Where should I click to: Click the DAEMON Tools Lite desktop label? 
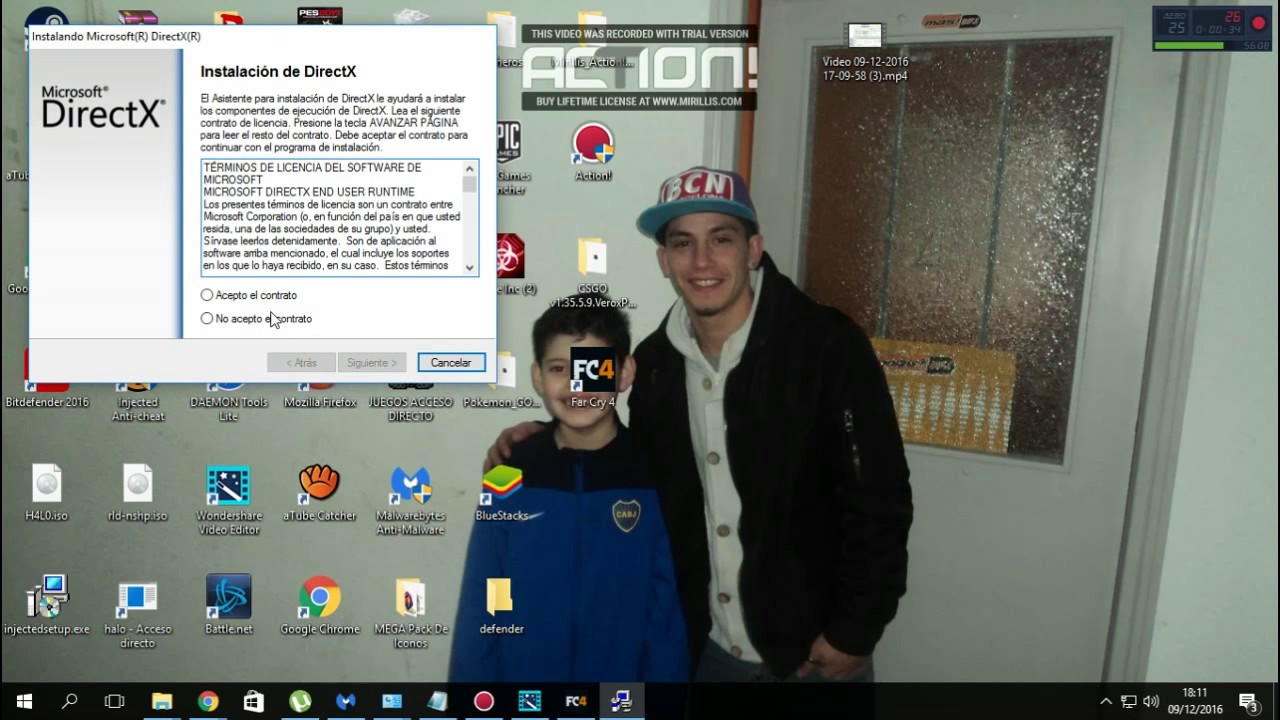(x=228, y=409)
